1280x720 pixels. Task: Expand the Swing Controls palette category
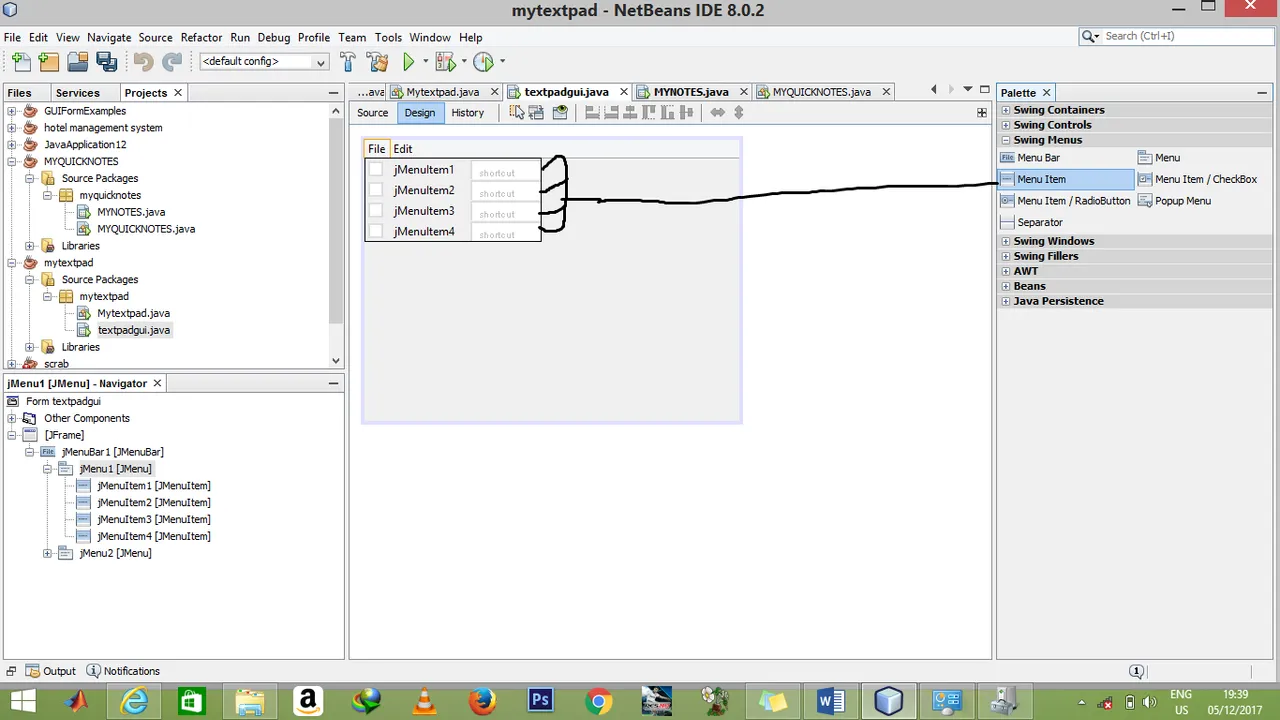coord(1006,125)
